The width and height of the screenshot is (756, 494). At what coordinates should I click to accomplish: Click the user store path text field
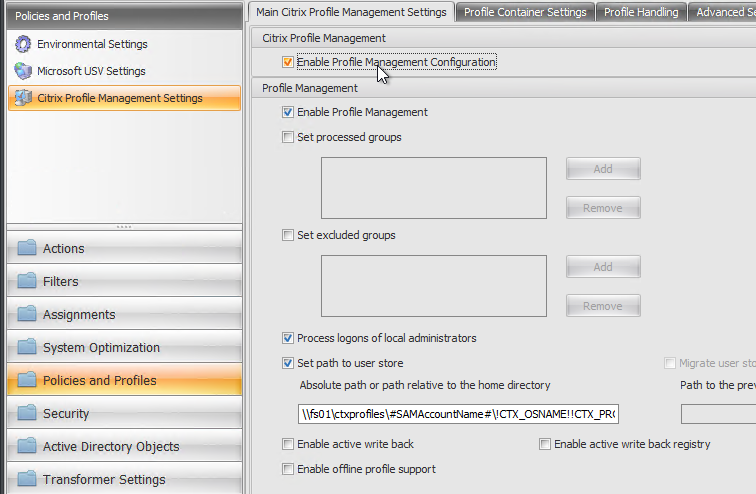[458, 414]
